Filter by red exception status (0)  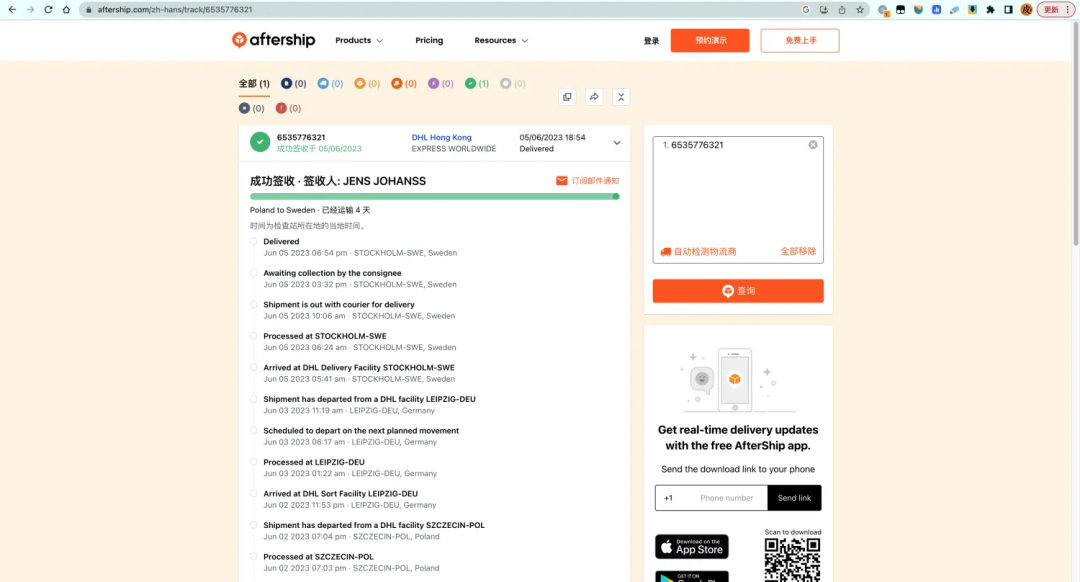288,108
